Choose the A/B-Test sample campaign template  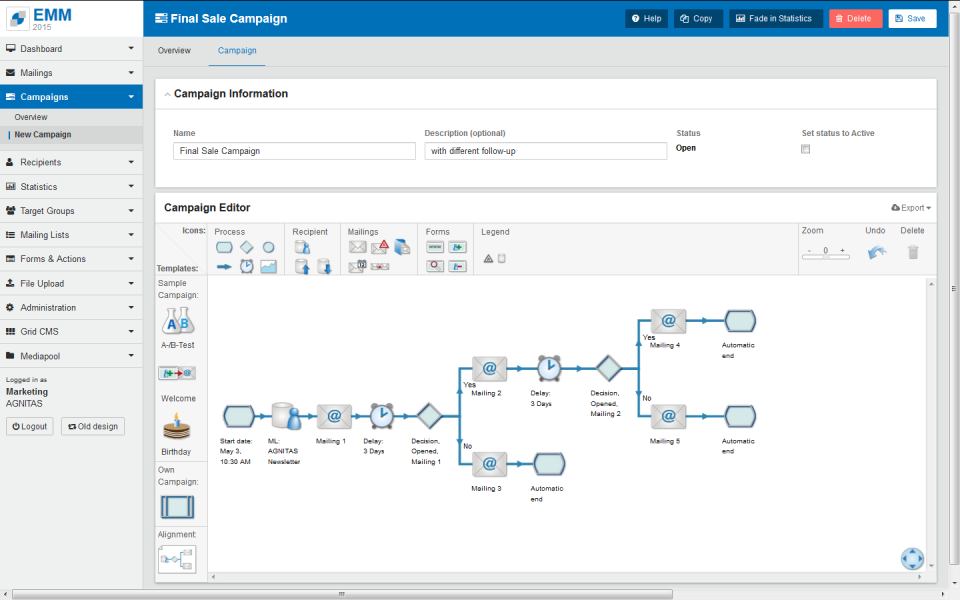[x=178, y=321]
